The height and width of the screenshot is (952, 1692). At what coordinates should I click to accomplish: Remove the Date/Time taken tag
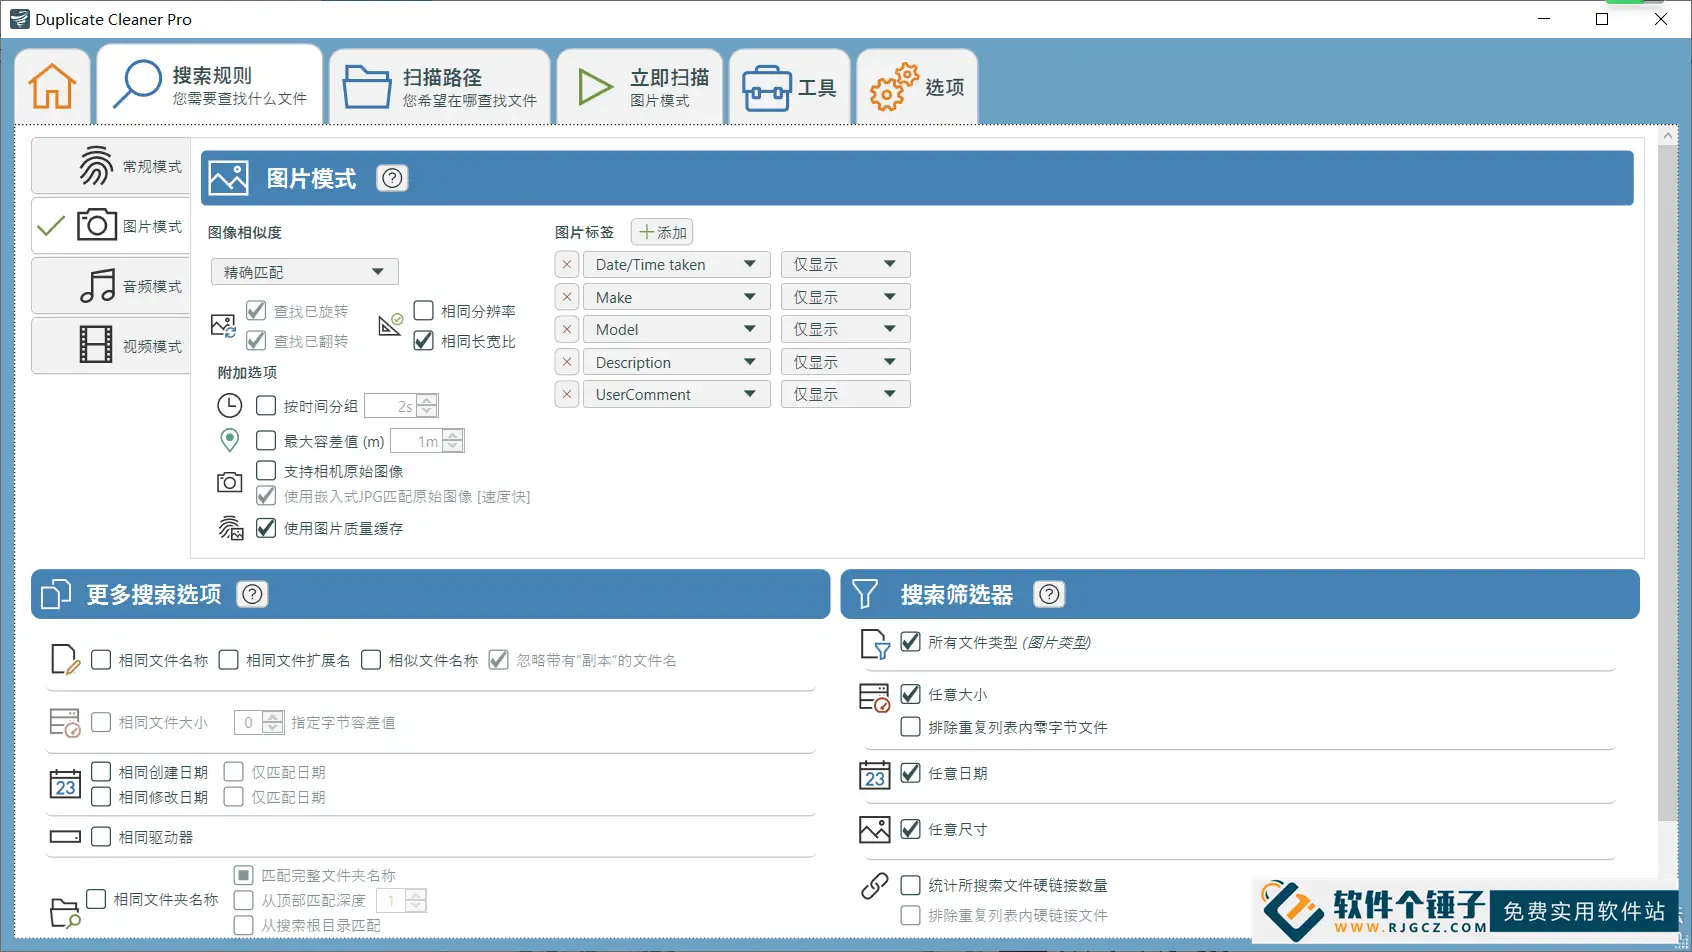coord(567,264)
